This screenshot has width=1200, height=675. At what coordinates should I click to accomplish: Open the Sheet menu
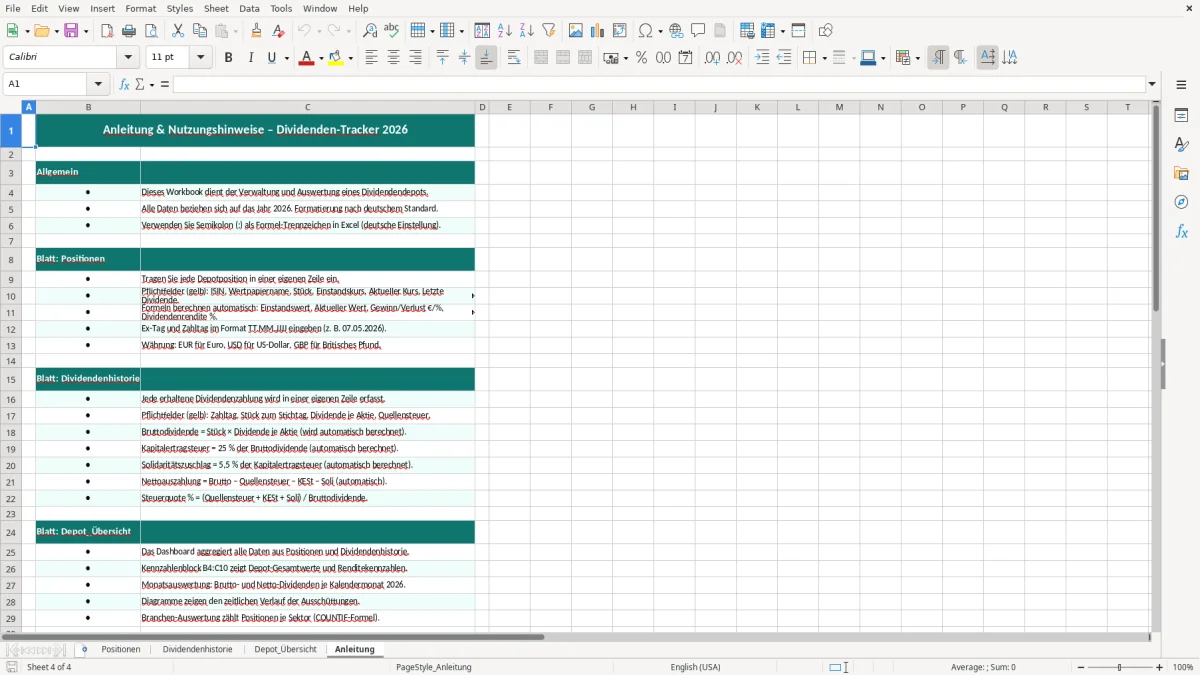(216, 8)
